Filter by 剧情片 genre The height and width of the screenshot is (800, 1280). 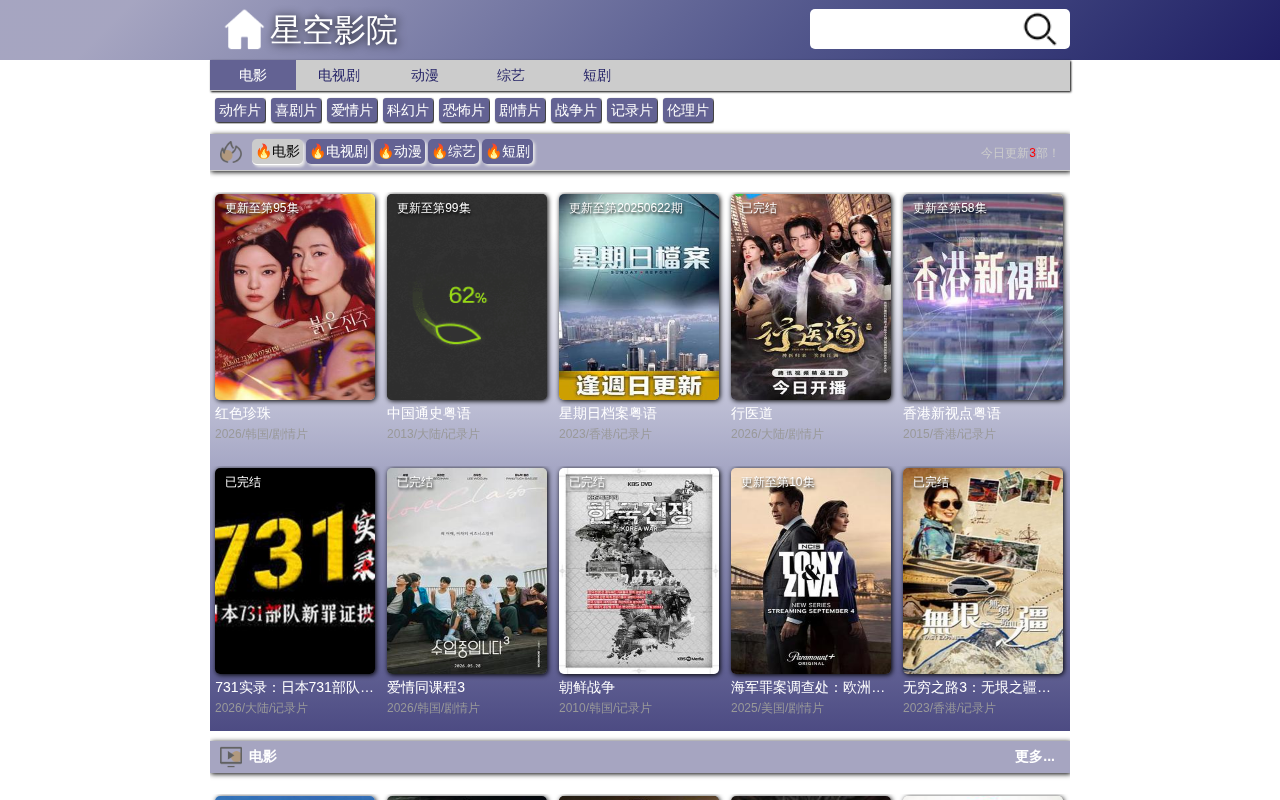coord(520,111)
